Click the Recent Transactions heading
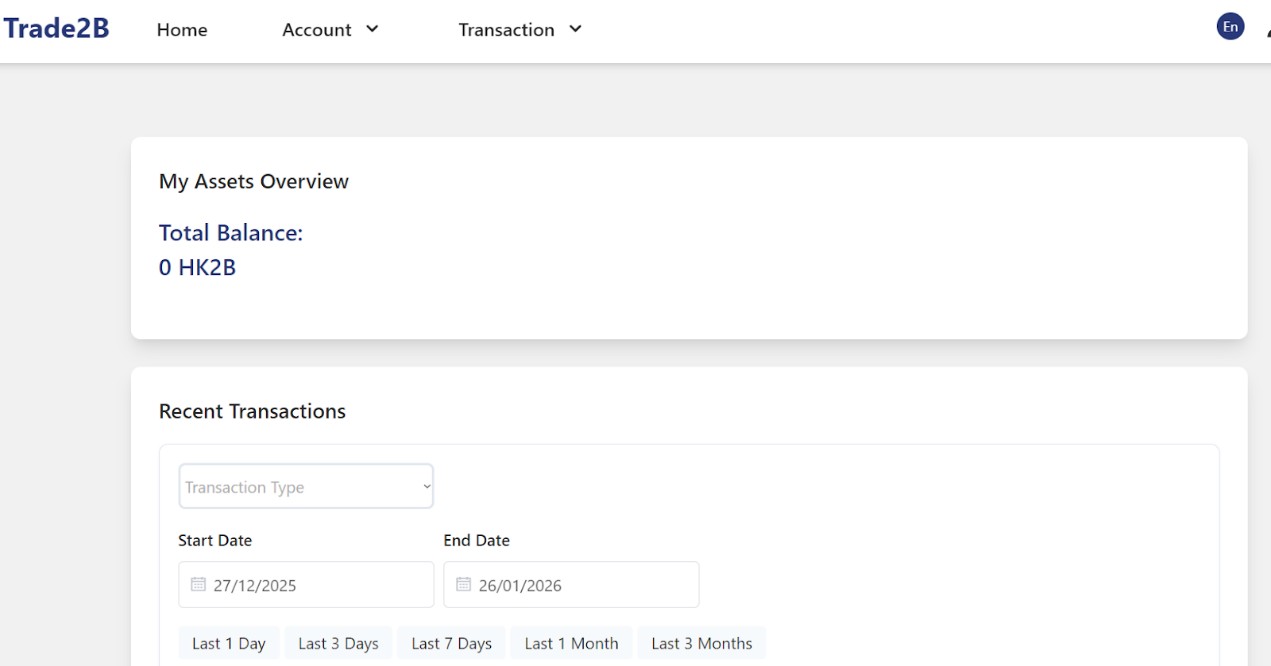This screenshot has height=666, width=1271. pos(252,411)
